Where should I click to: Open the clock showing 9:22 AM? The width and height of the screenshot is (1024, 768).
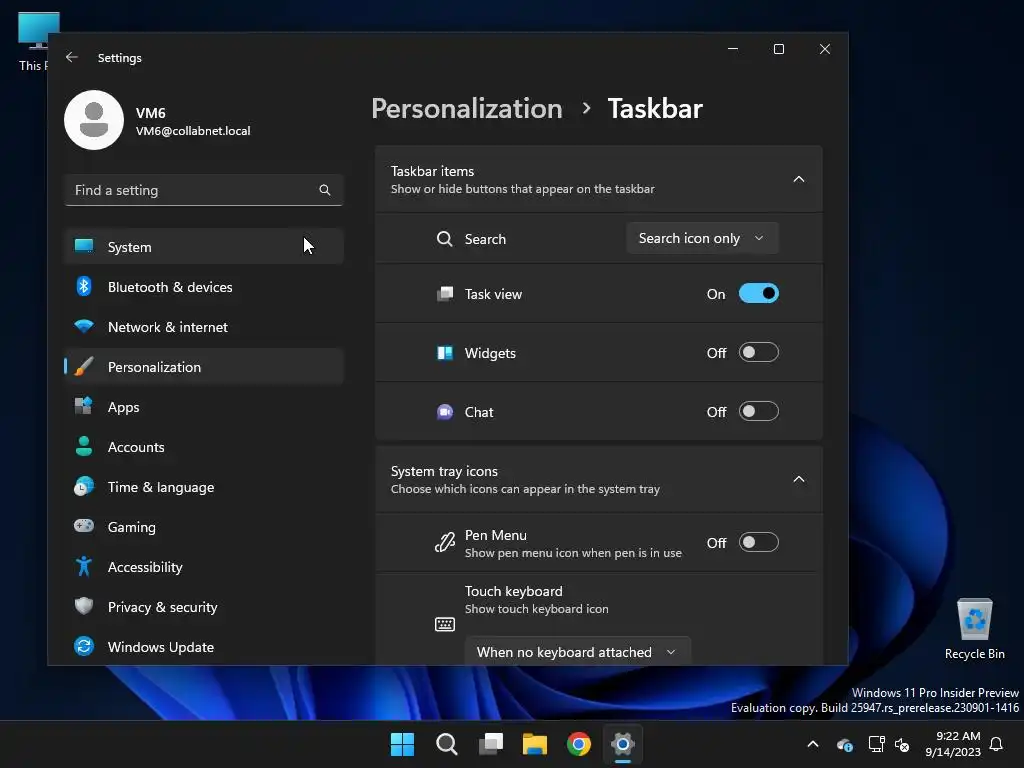953,744
